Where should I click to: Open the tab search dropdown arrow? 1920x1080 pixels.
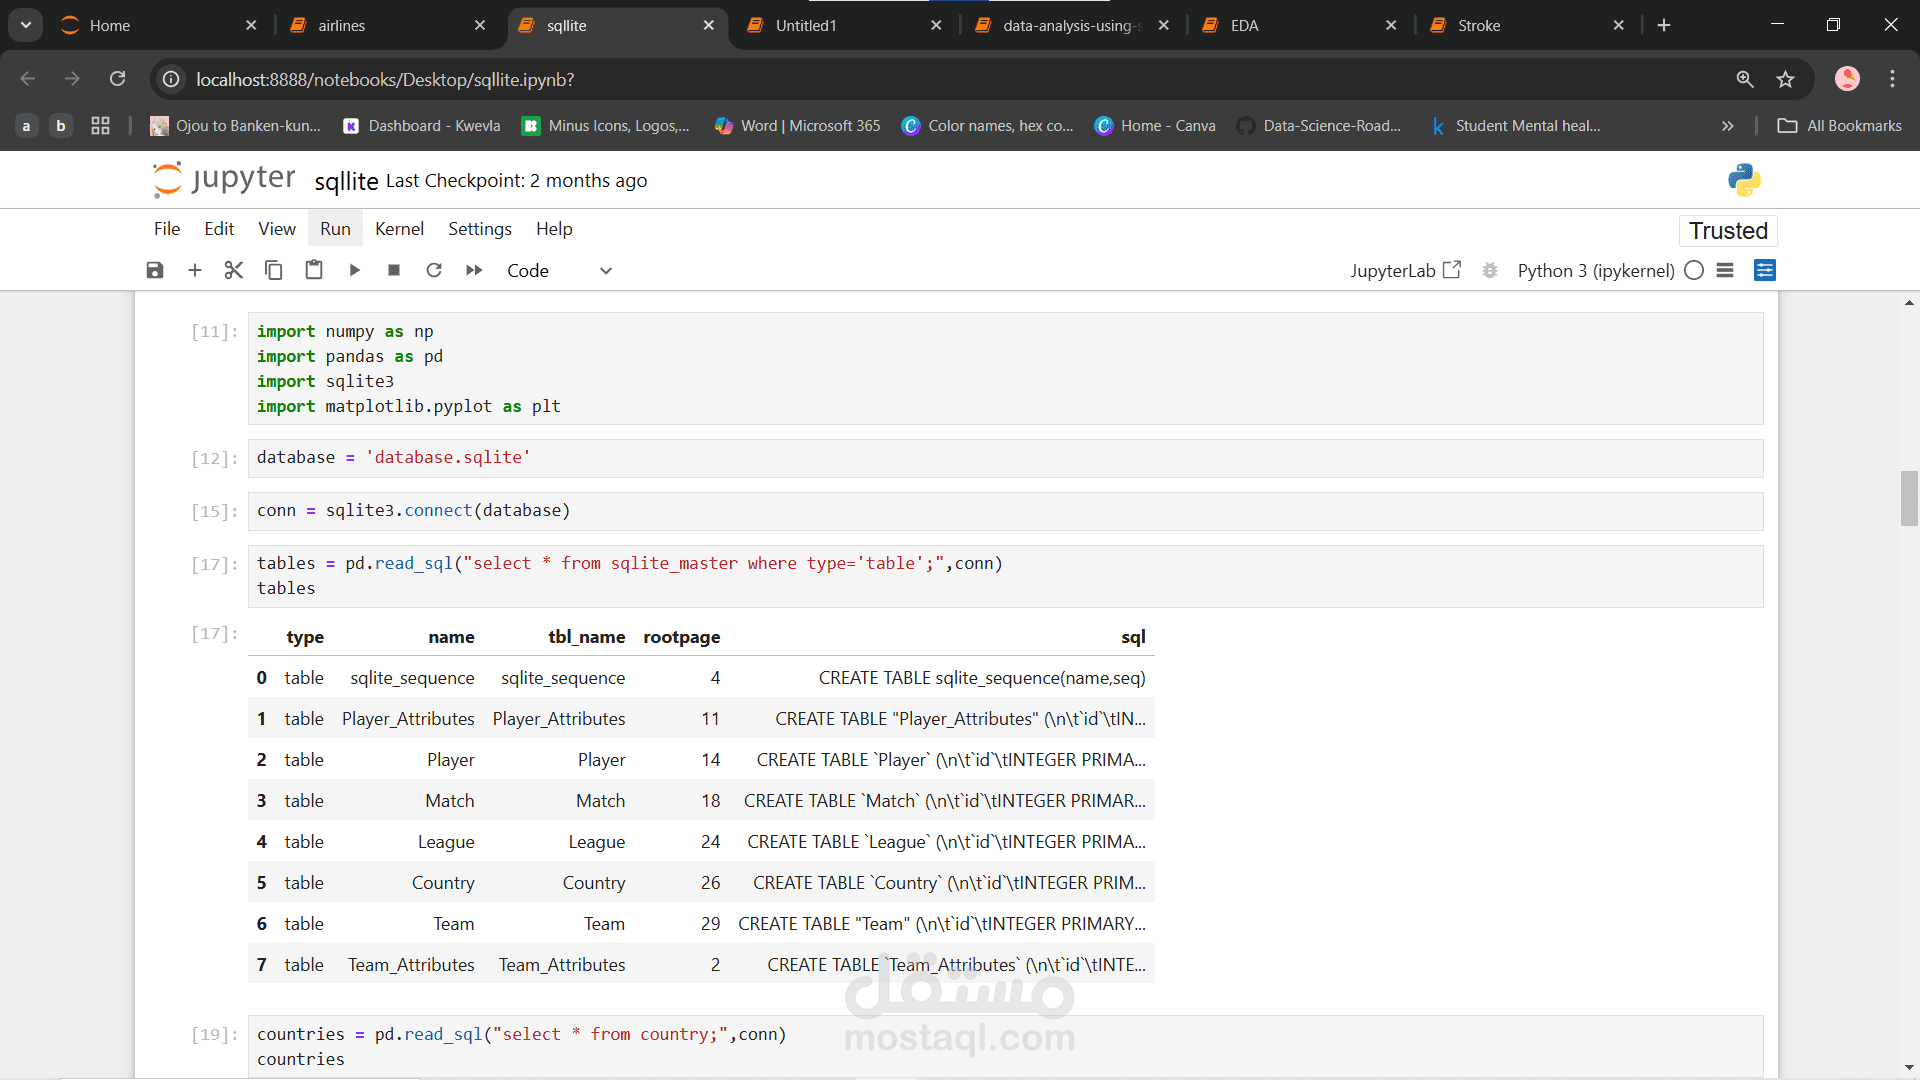click(x=26, y=25)
